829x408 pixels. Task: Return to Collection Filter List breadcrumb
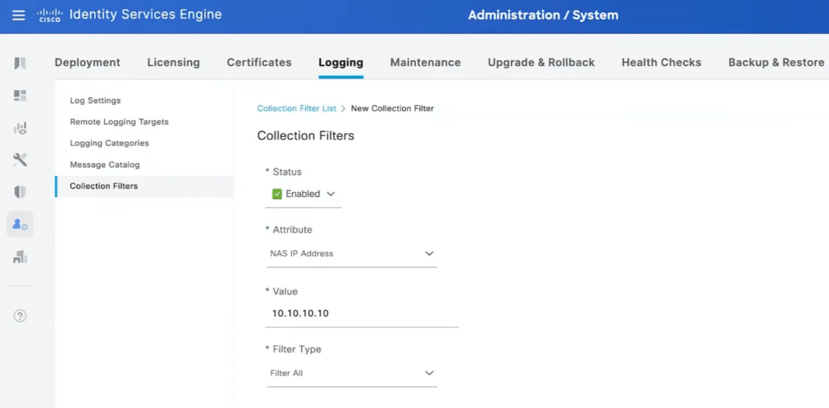[297, 108]
